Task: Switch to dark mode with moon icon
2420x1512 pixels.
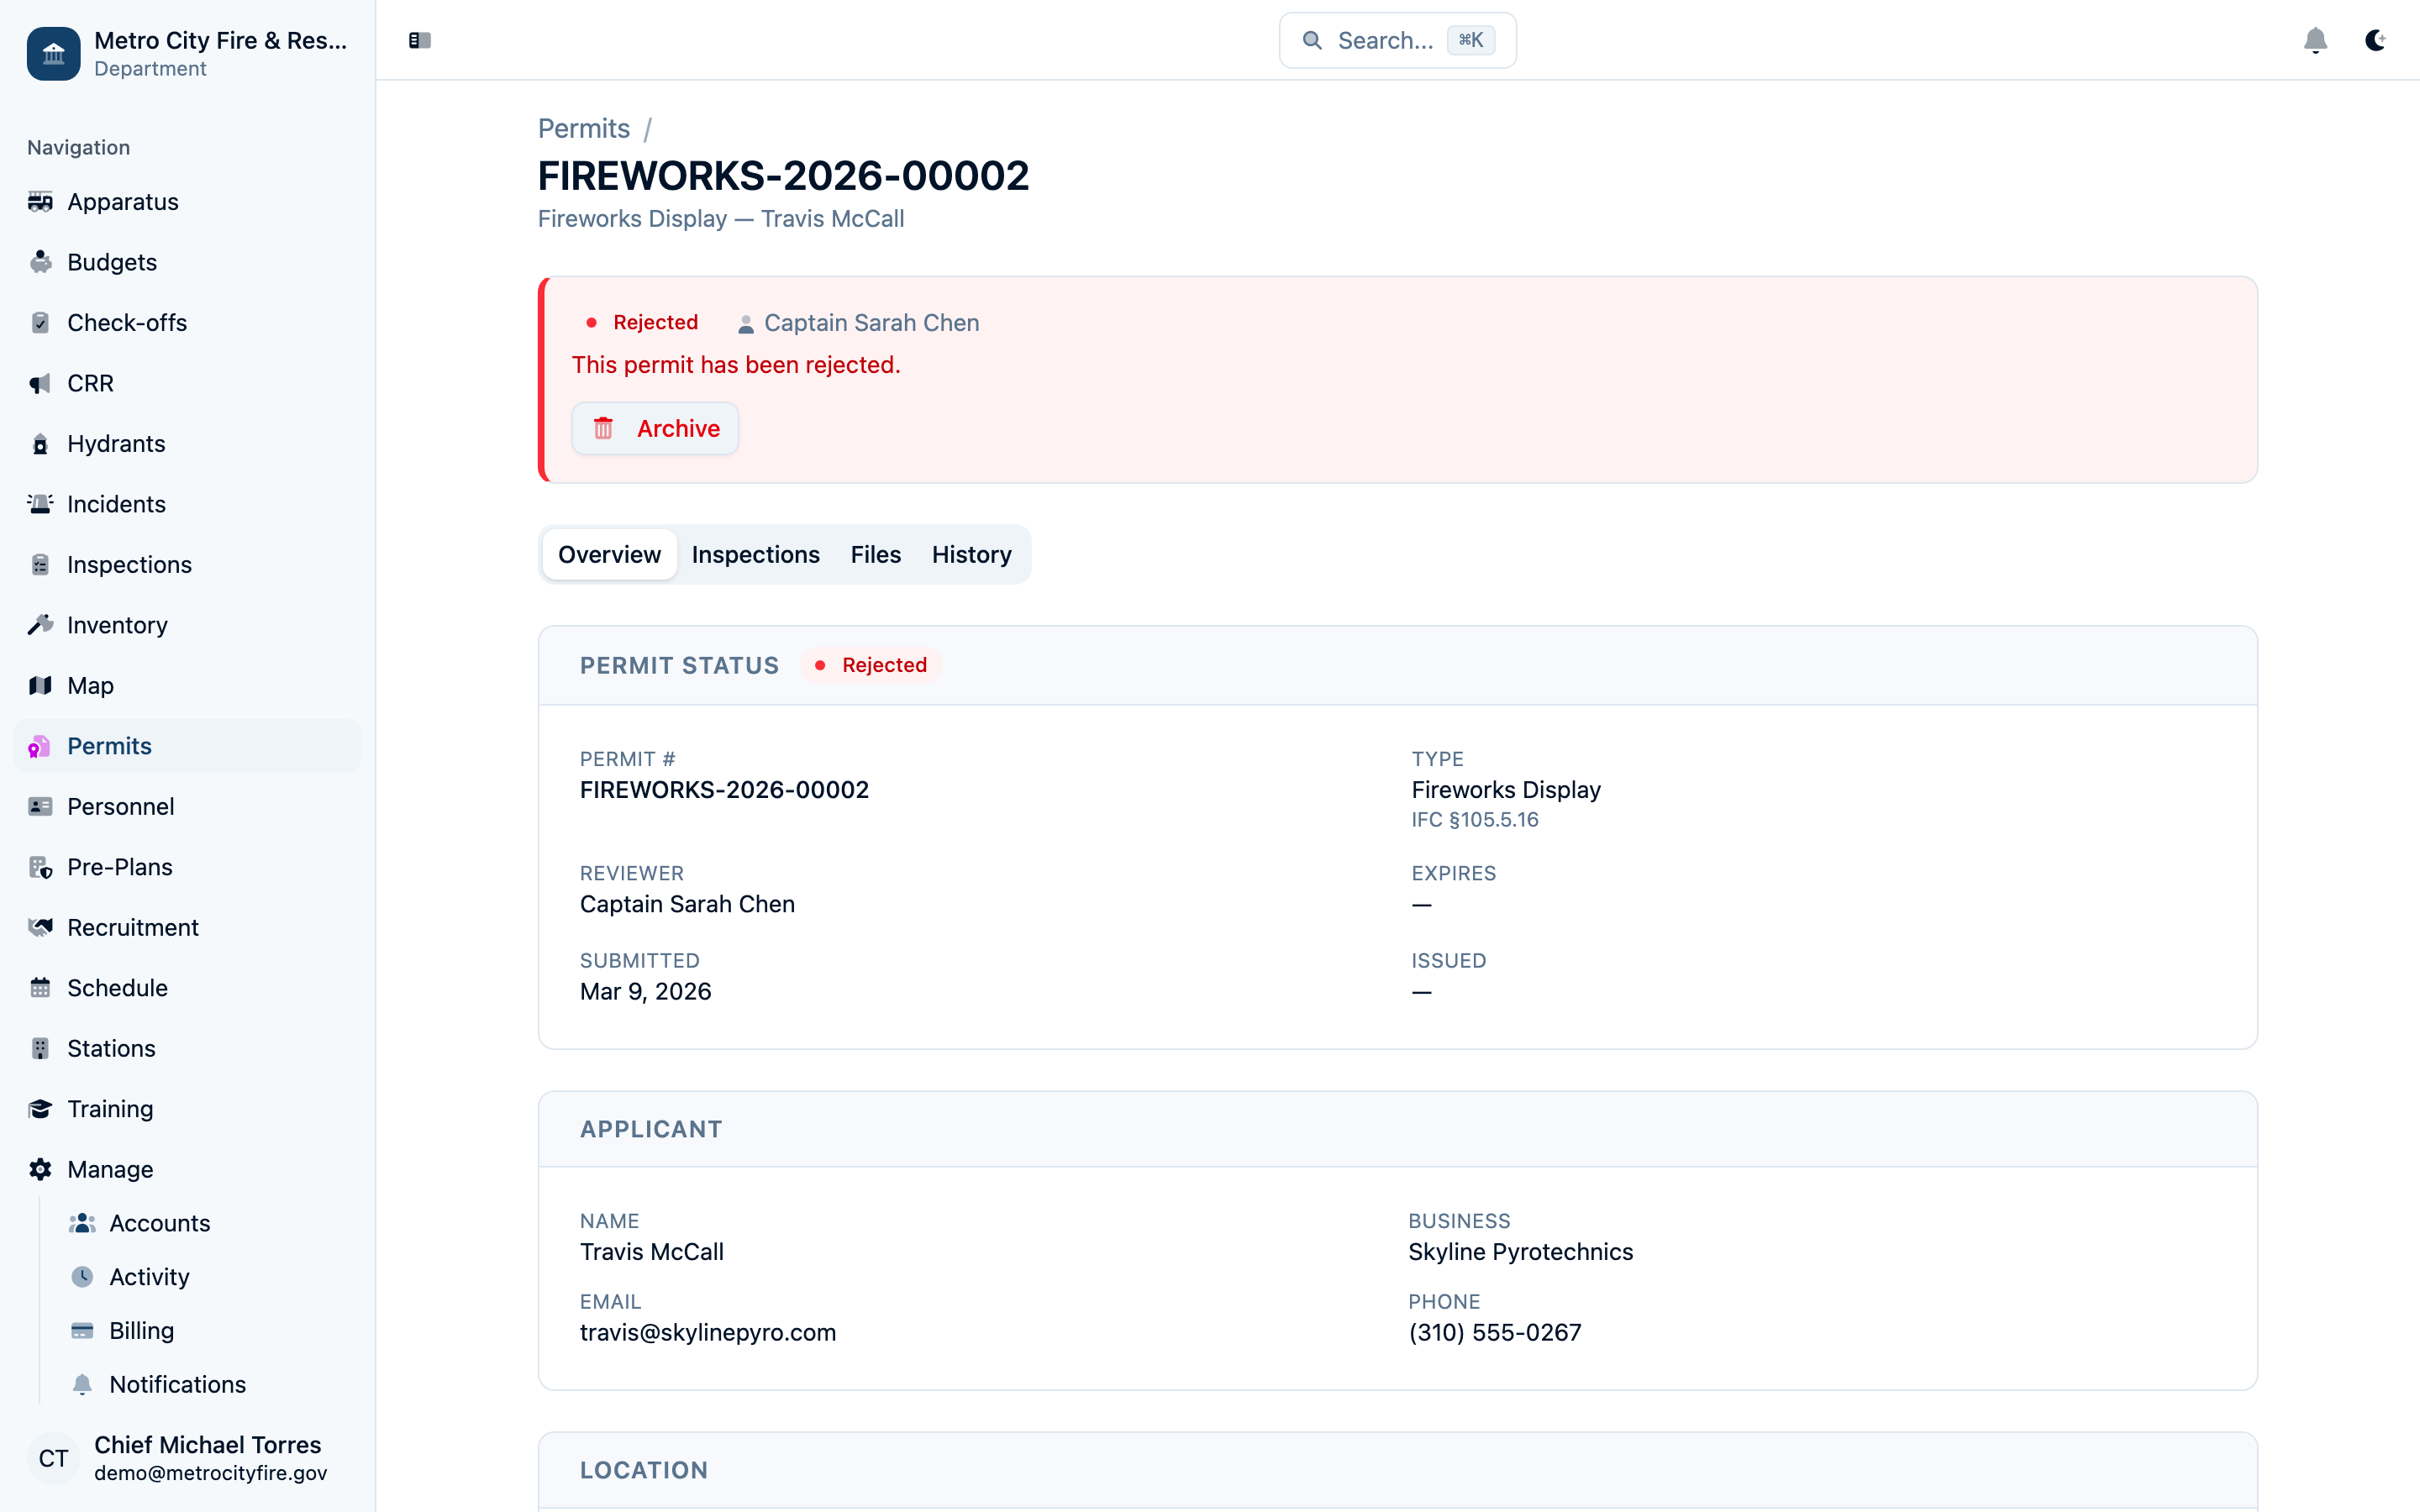Action: 2375,40
